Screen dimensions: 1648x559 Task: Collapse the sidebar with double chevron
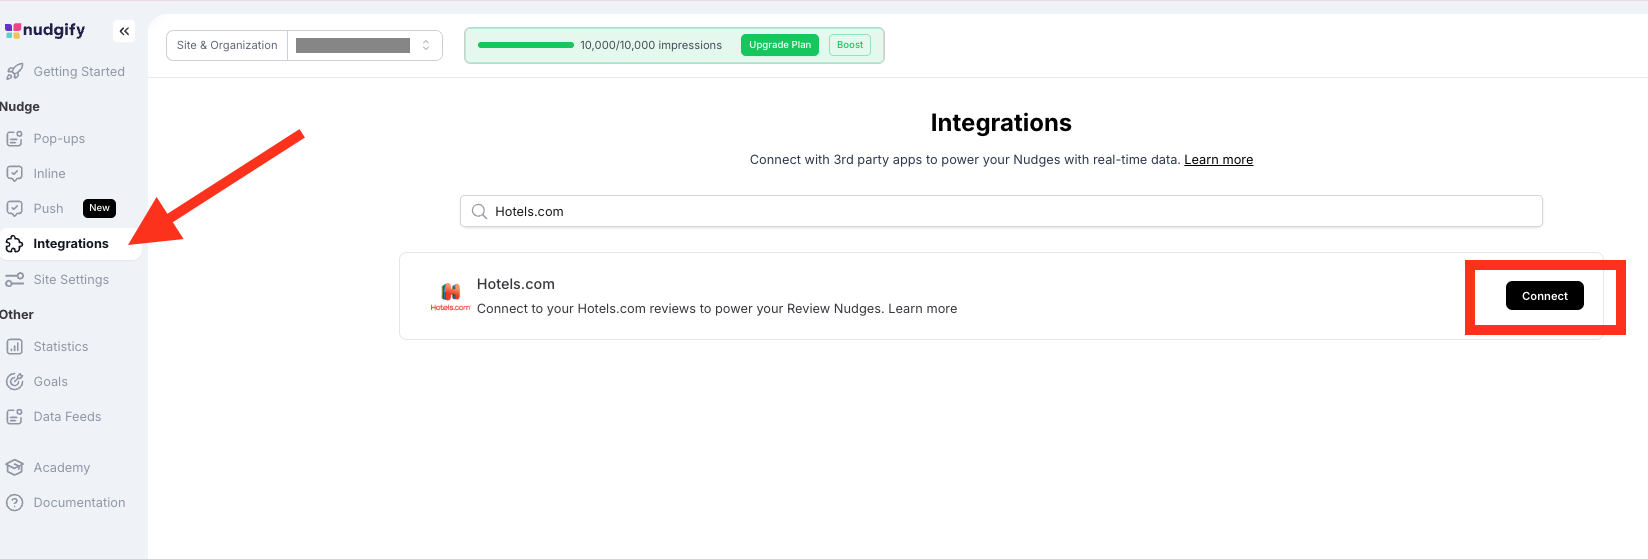click(124, 31)
